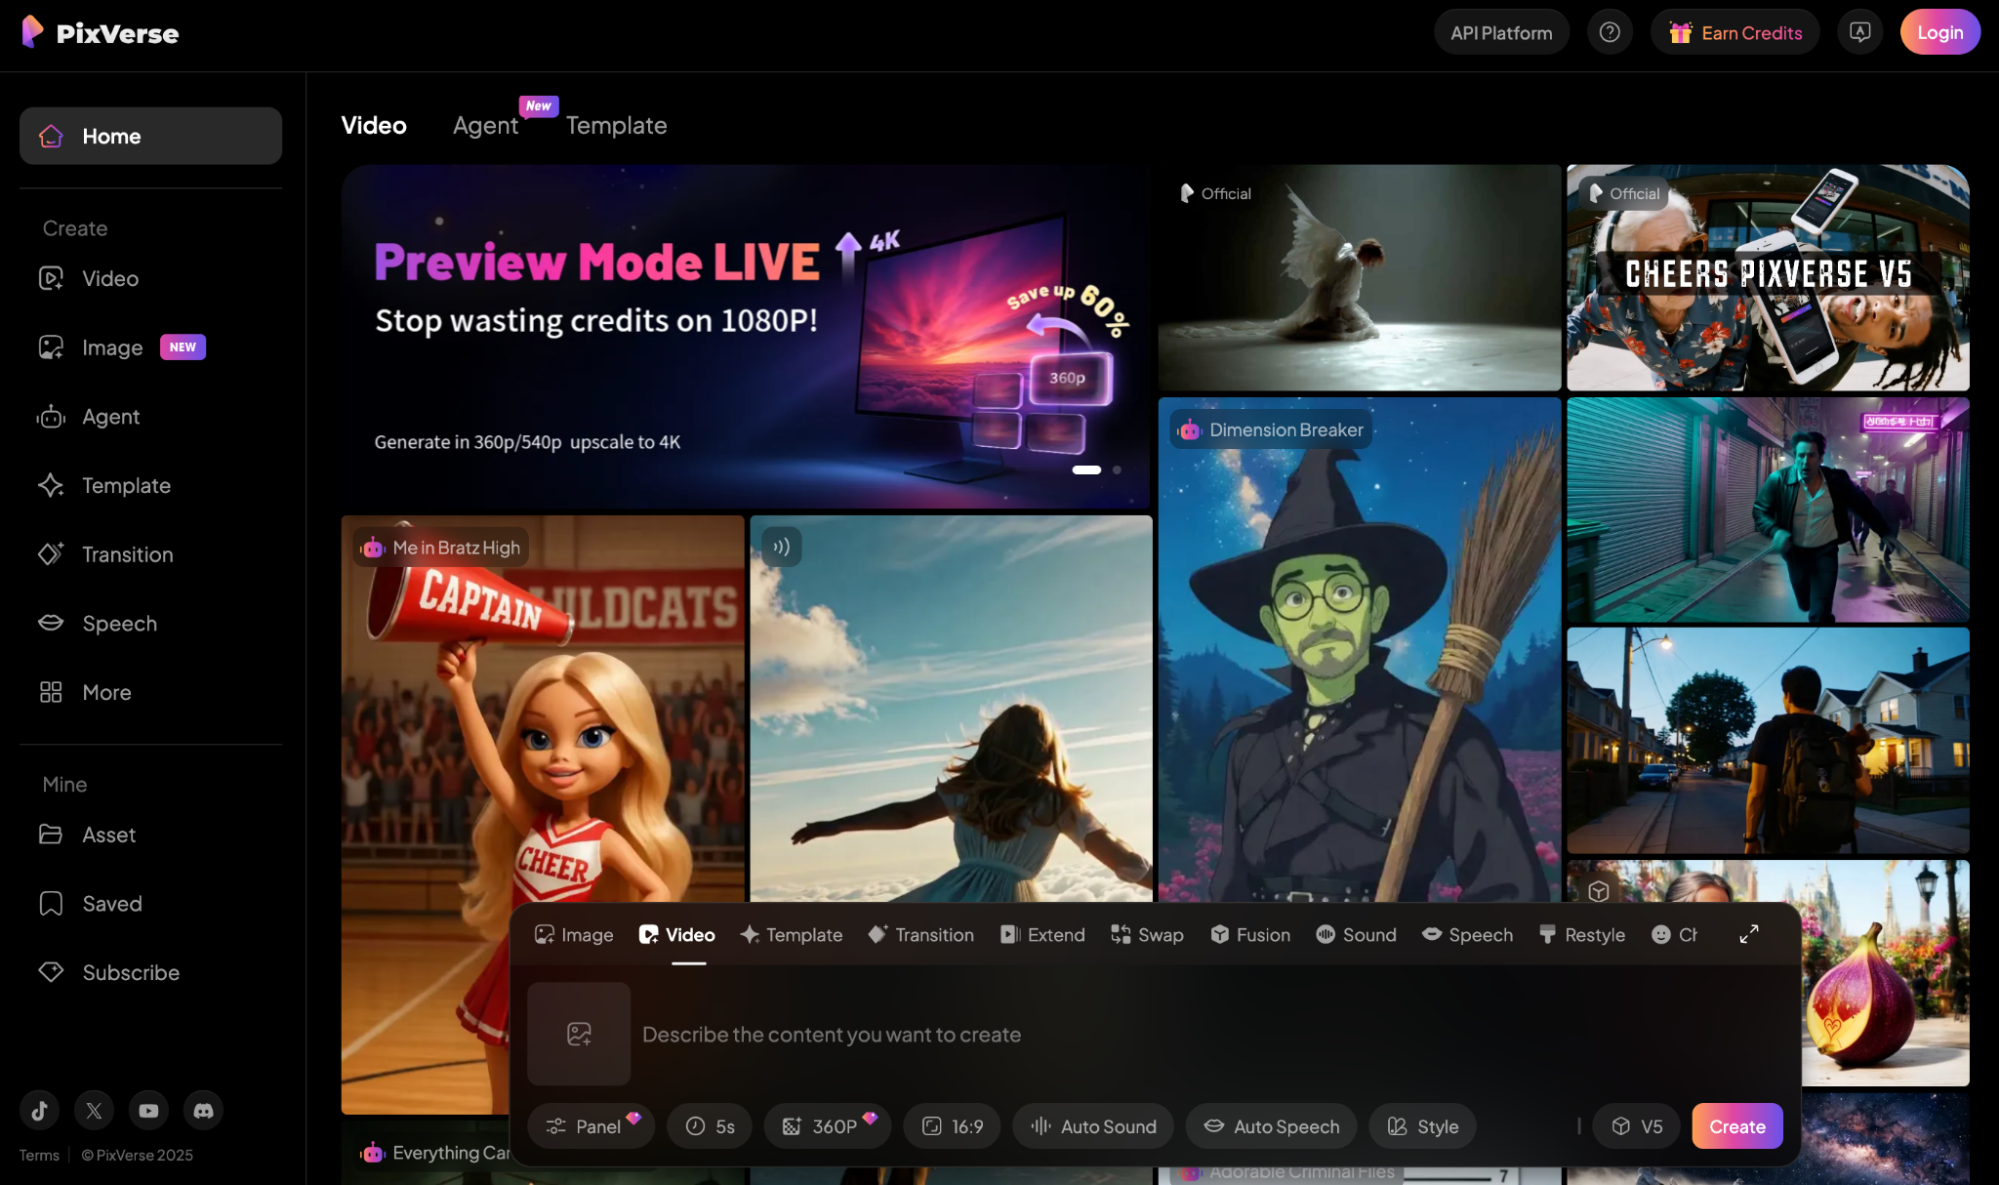Toggle Auto Sound option
The height and width of the screenshot is (1185, 1999).
pos(1093,1126)
